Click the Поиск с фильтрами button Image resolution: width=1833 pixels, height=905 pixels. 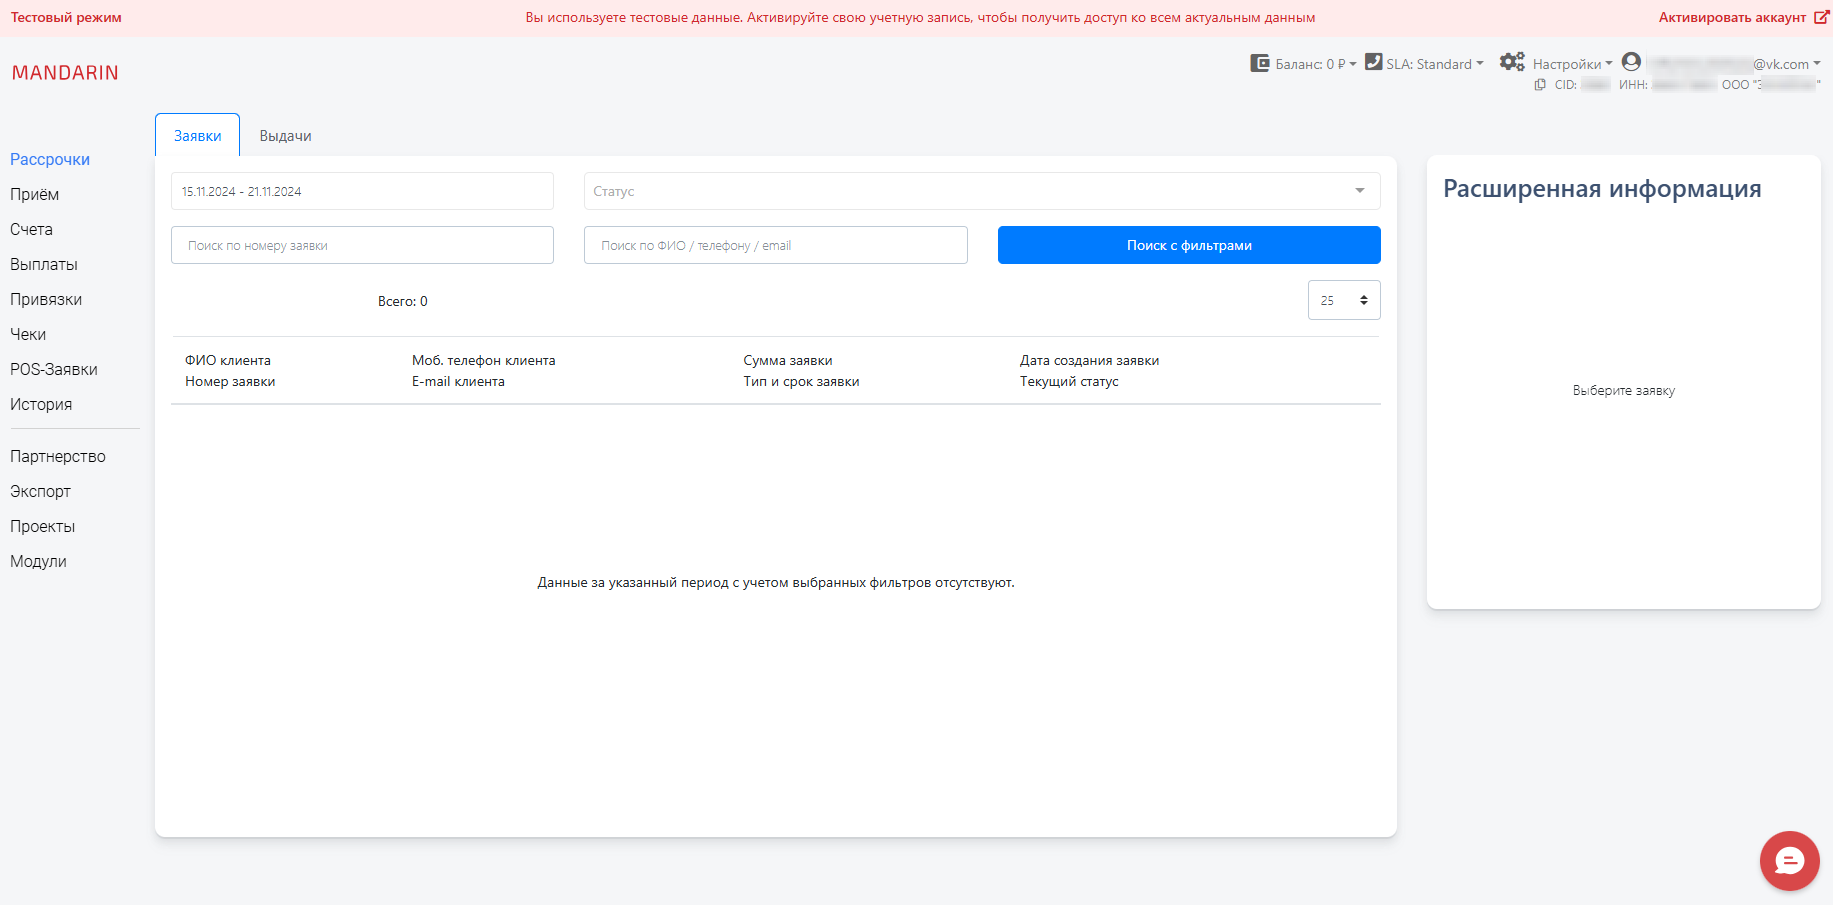[1187, 244]
